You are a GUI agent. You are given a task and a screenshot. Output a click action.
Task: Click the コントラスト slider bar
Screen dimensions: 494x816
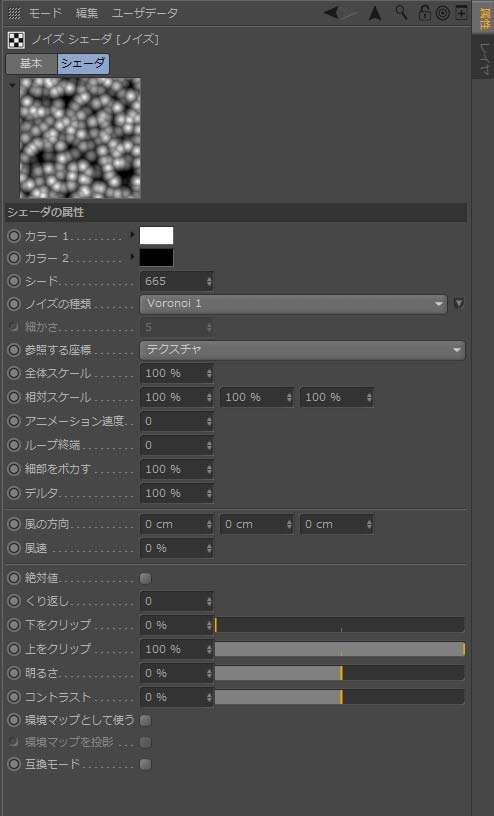click(339, 697)
